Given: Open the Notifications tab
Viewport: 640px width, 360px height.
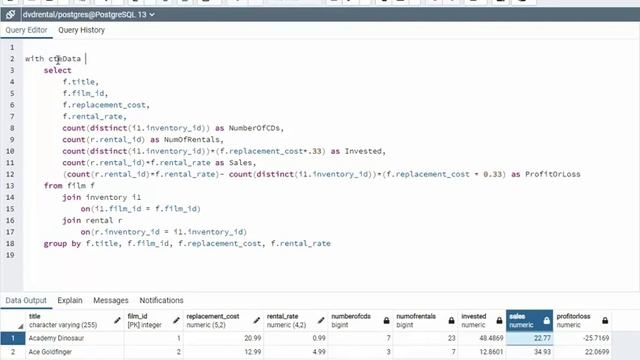Looking at the screenshot, I should click(x=161, y=300).
